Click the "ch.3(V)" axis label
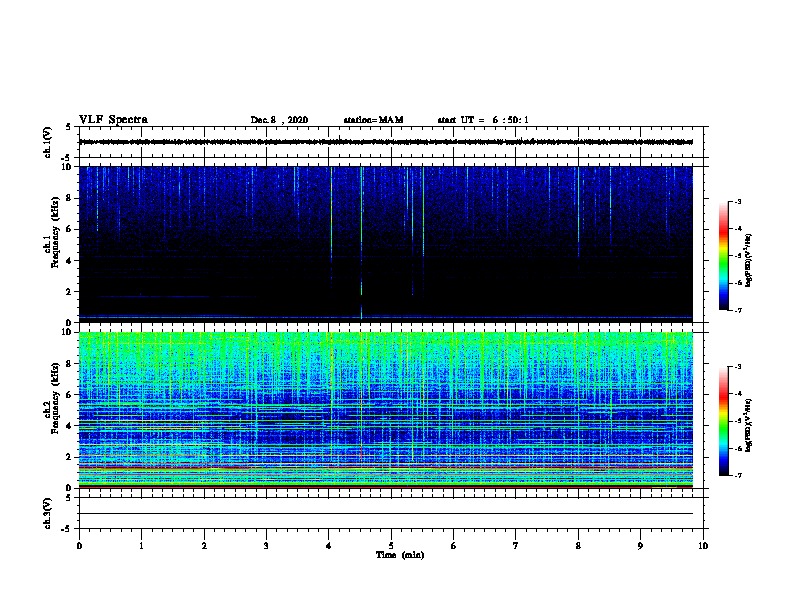The image size is (792, 612). [x=48, y=513]
